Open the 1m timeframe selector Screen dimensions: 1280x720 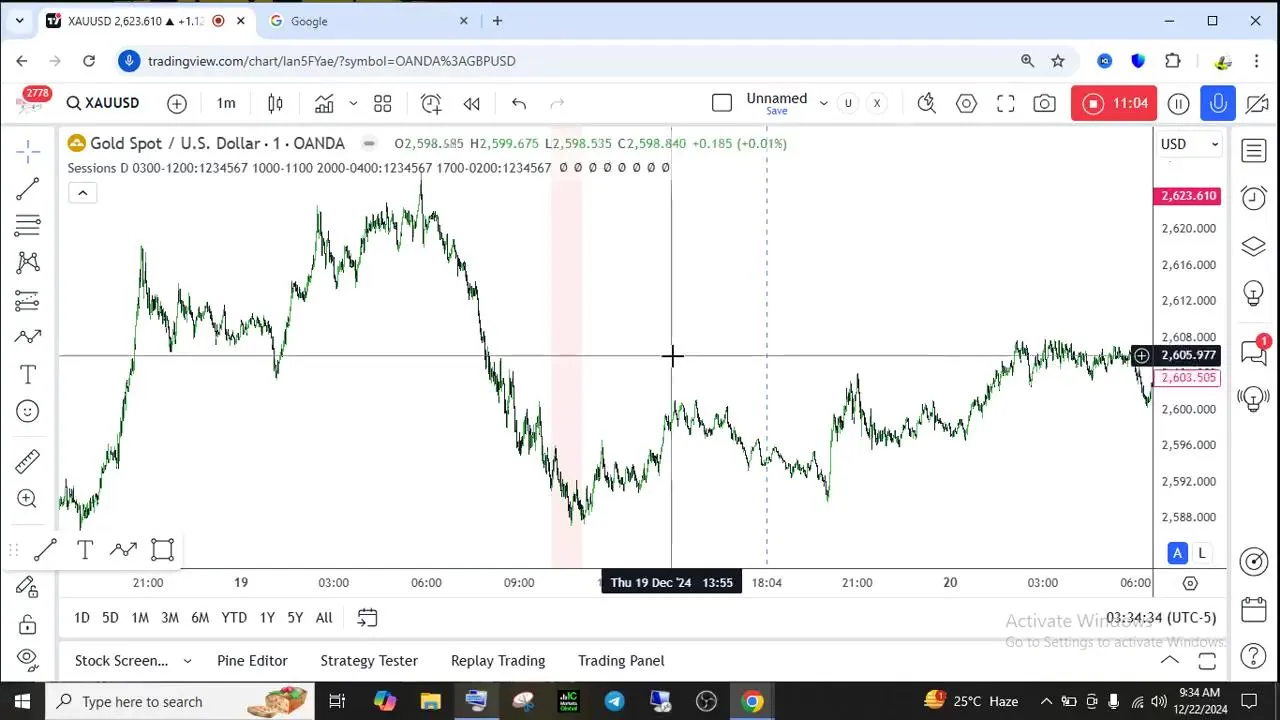(226, 103)
